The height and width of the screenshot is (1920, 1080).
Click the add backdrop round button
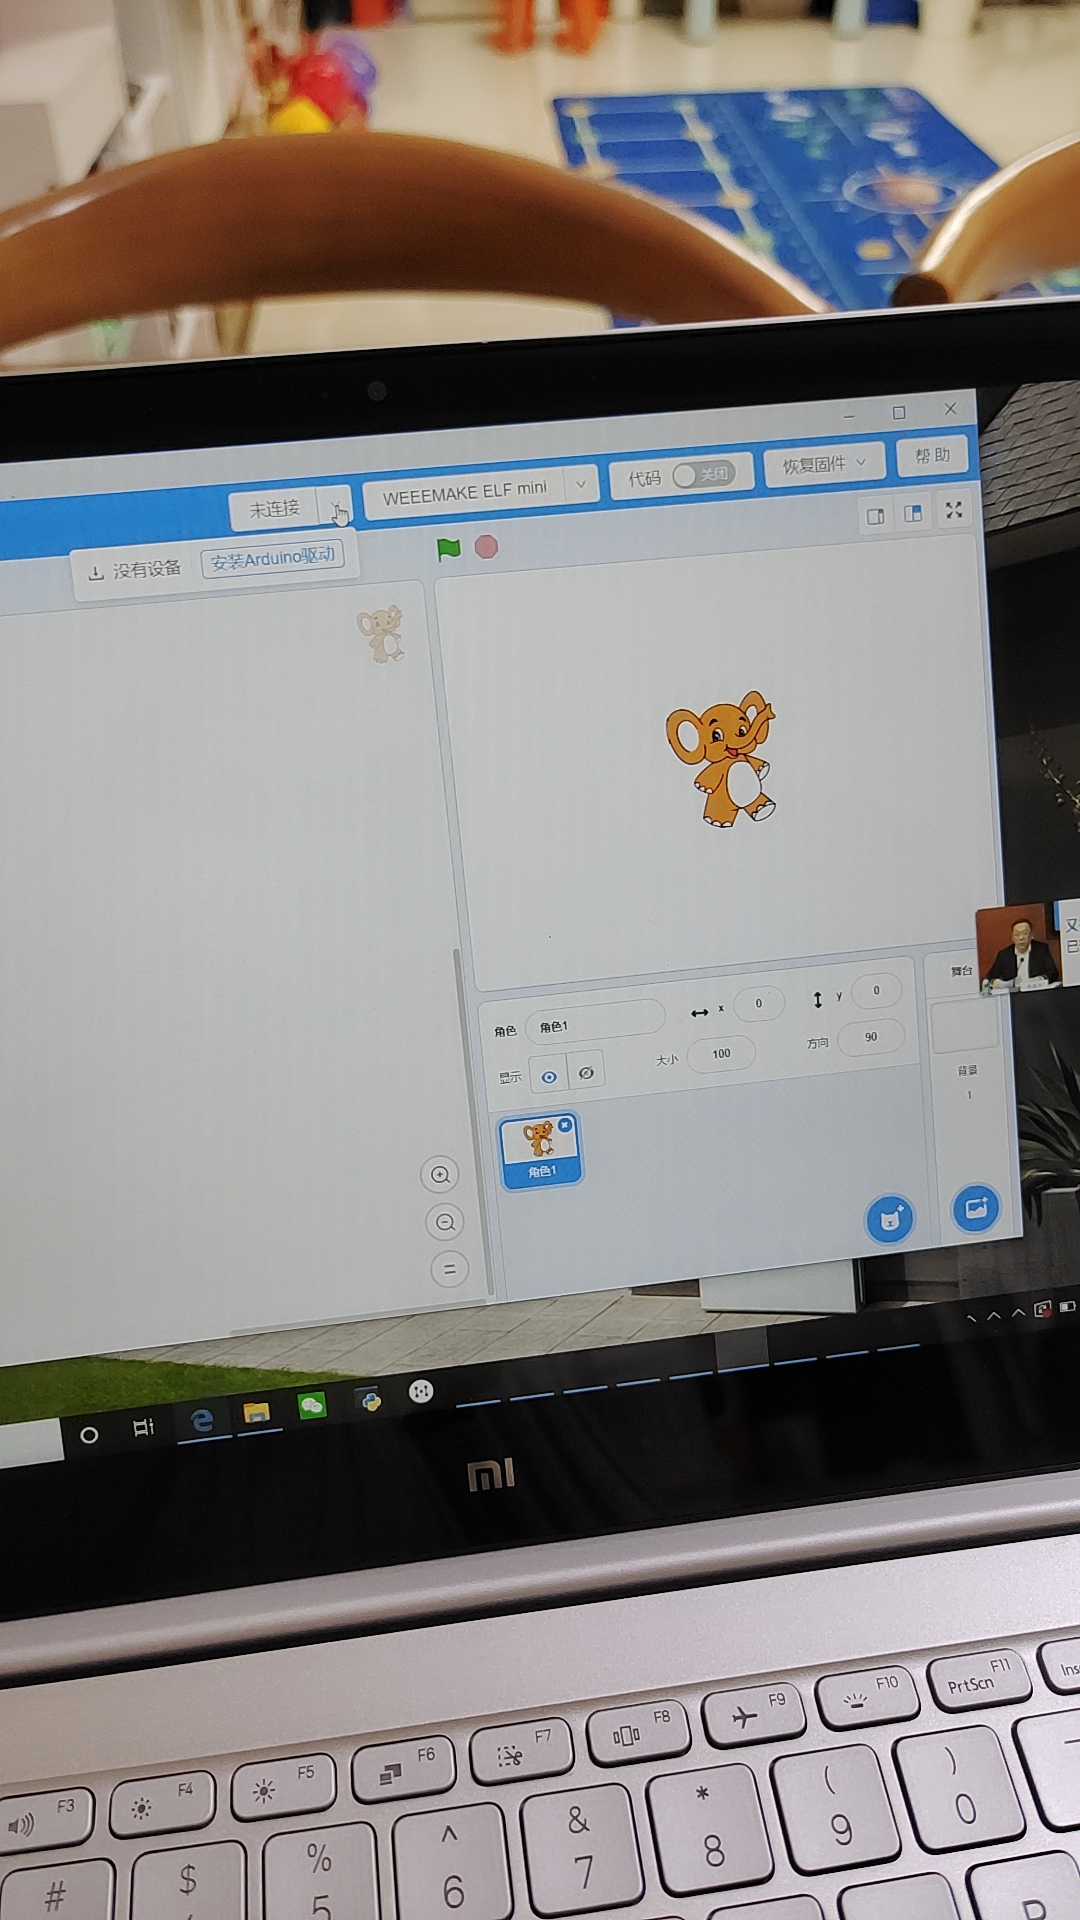pos(977,1209)
